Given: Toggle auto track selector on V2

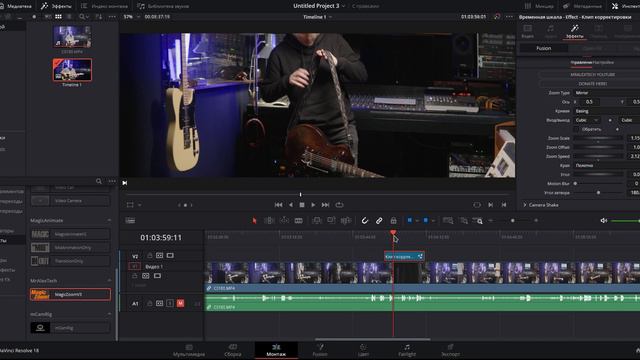Looking at the screenshot, I should tap(159, 256).
